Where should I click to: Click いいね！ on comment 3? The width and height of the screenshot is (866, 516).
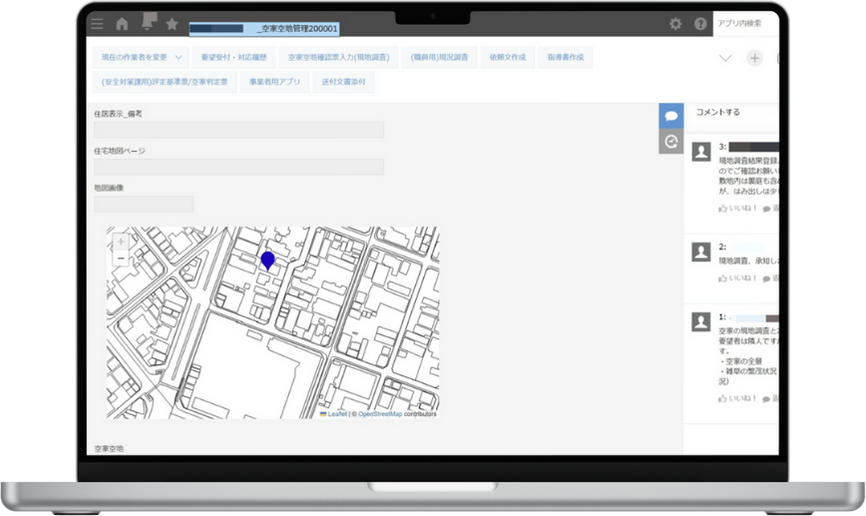pos(739,208)
